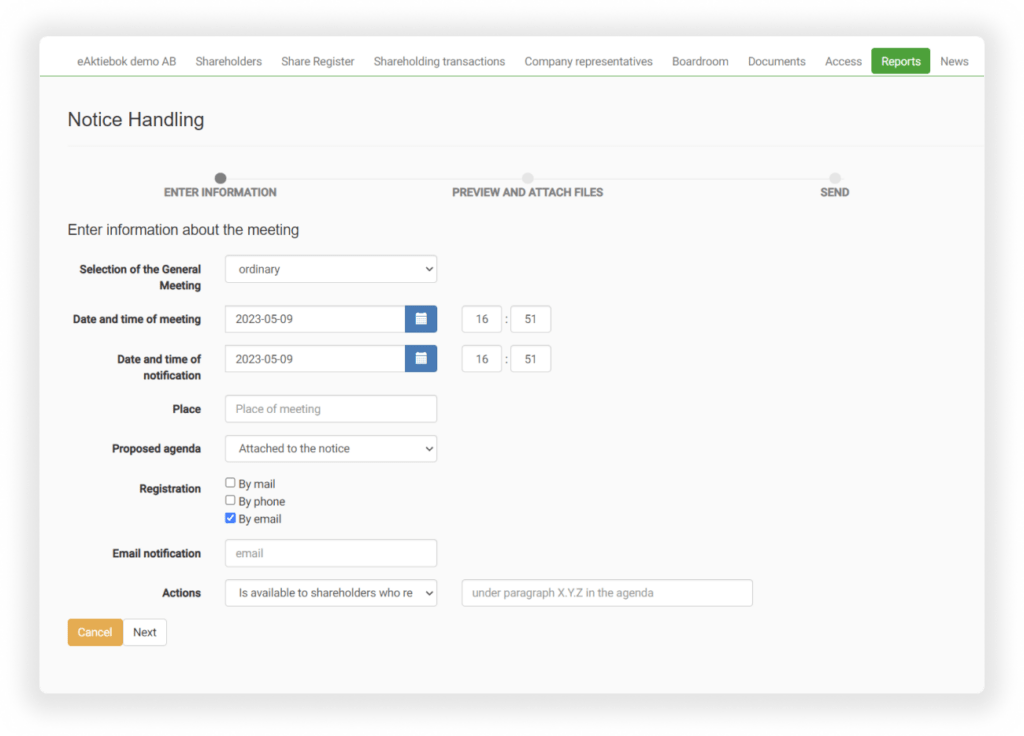
Task: Open Shareholding transactions menu item
Action: (439, 61)
